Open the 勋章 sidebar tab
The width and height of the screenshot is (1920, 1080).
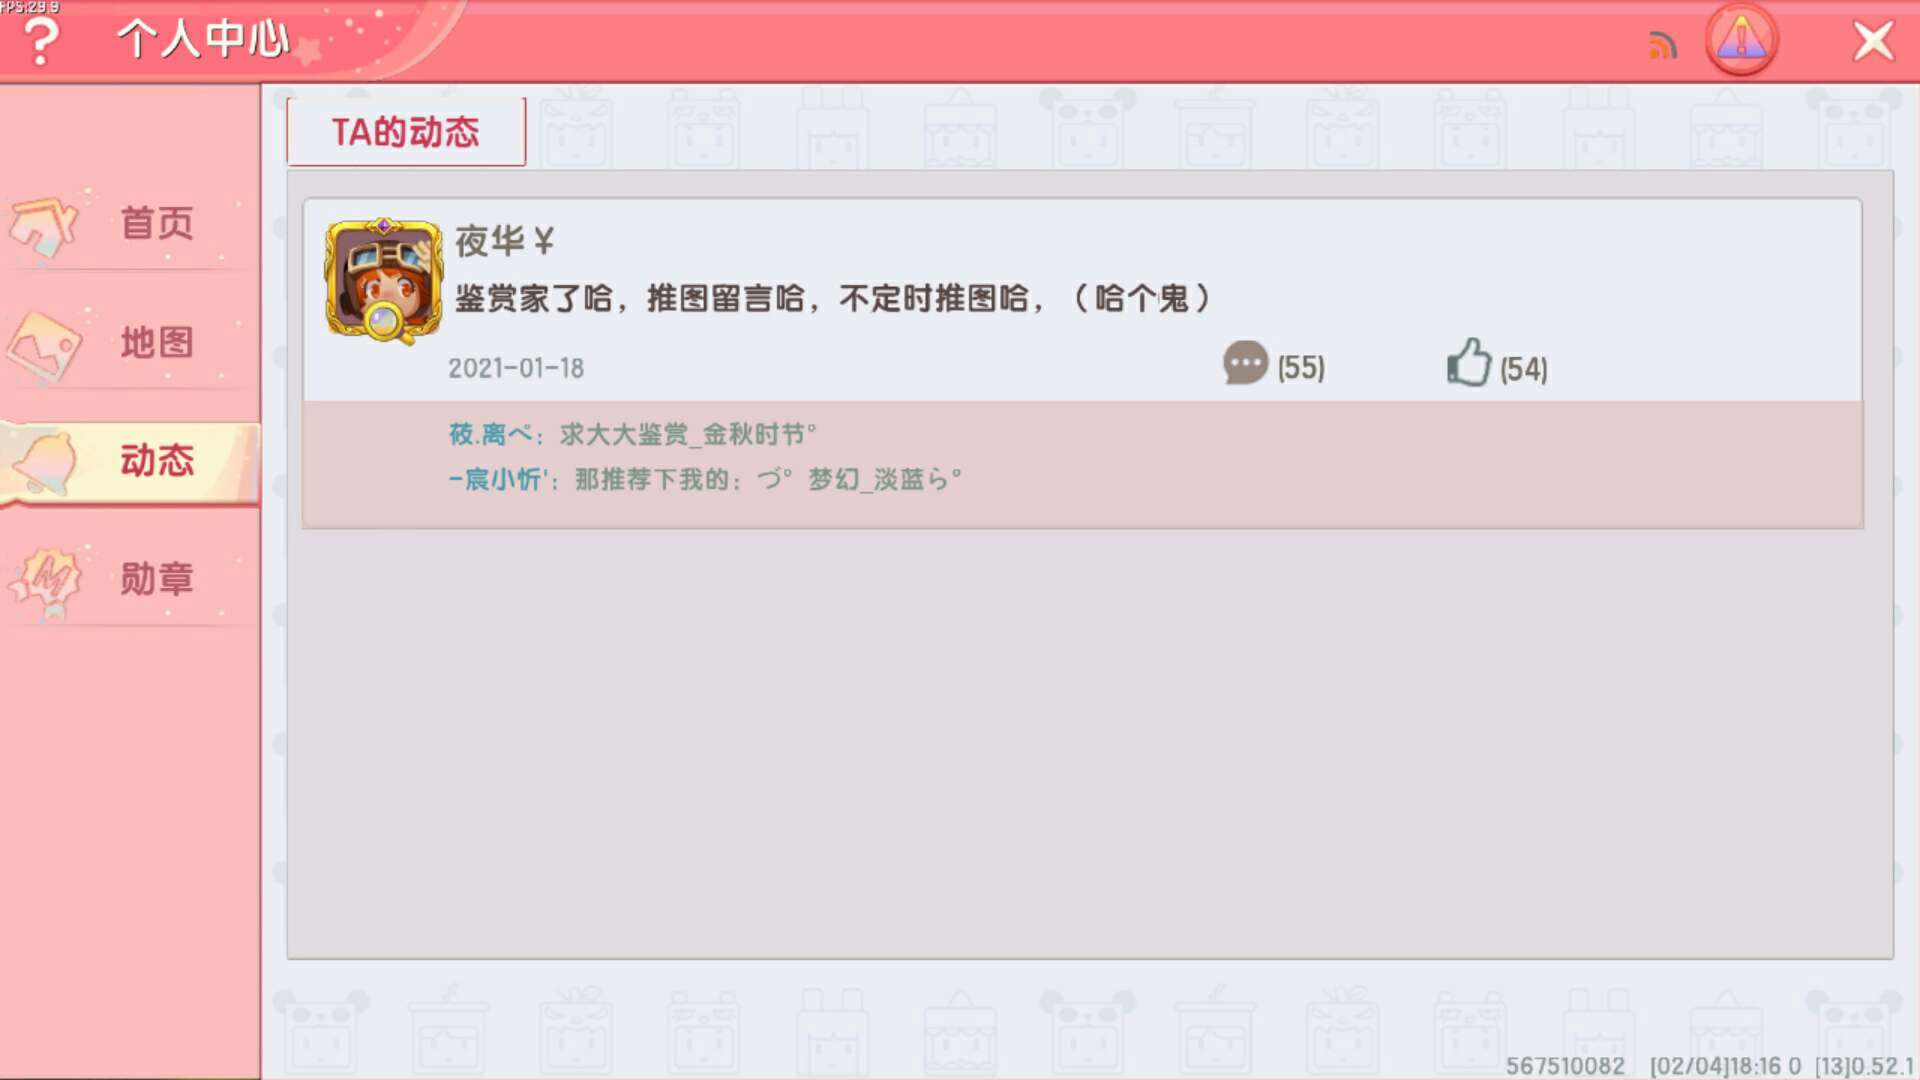coord(130,579)
